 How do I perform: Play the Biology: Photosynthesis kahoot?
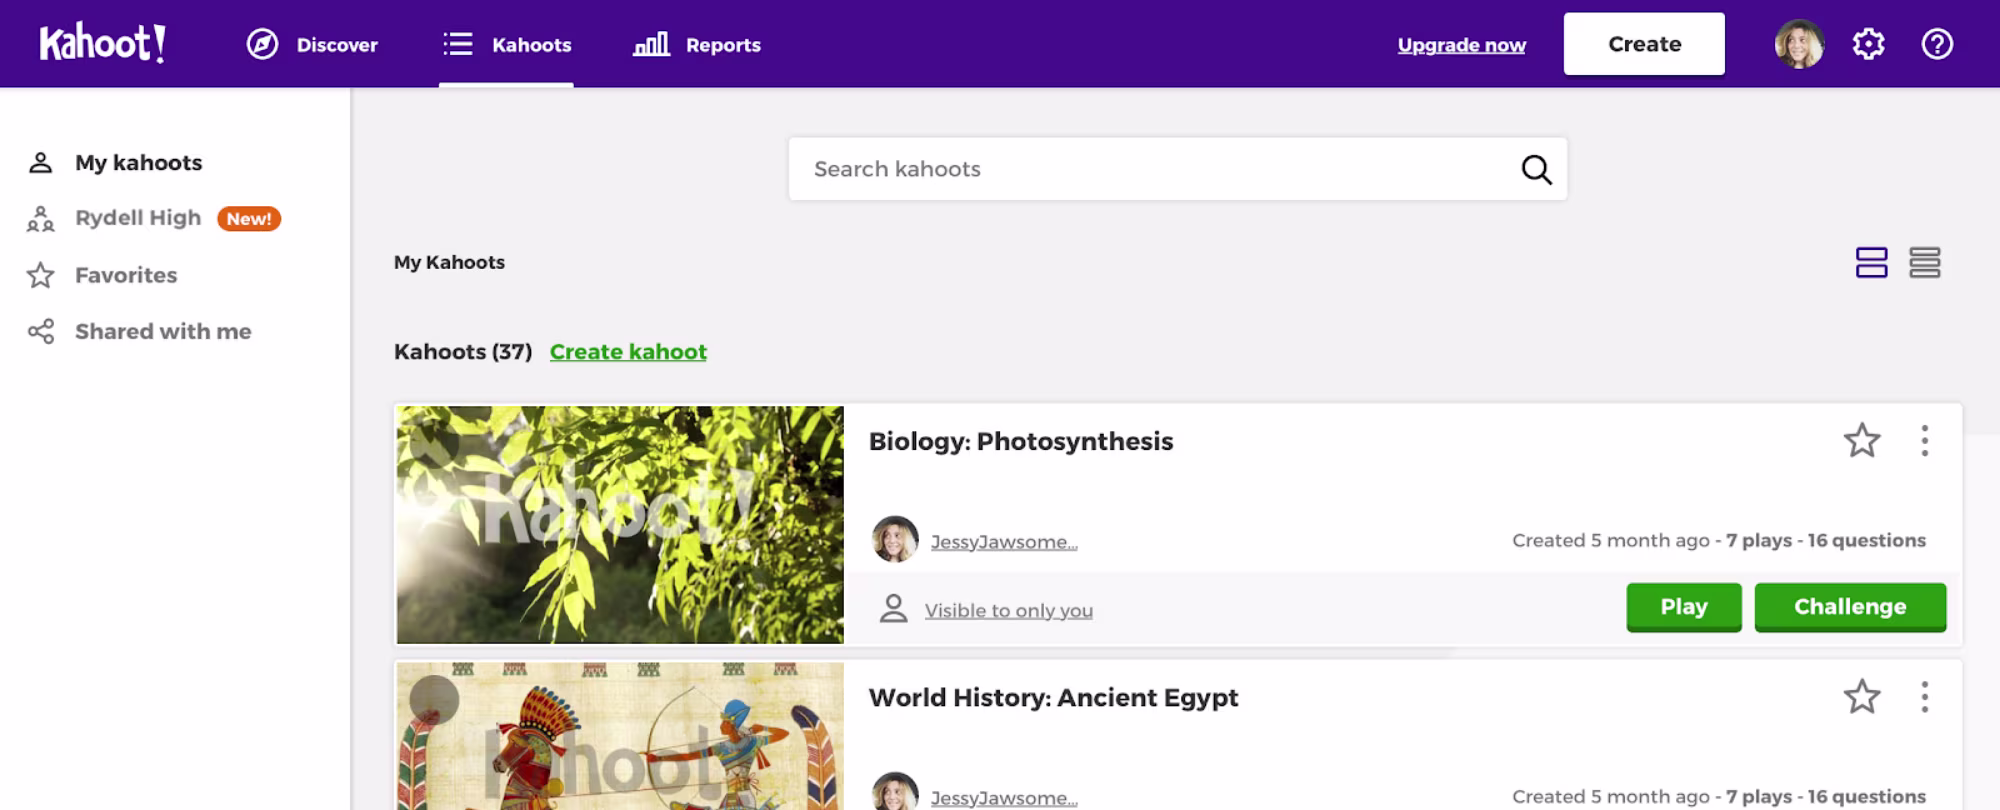pyautogui.click(x=1684, y=607)
